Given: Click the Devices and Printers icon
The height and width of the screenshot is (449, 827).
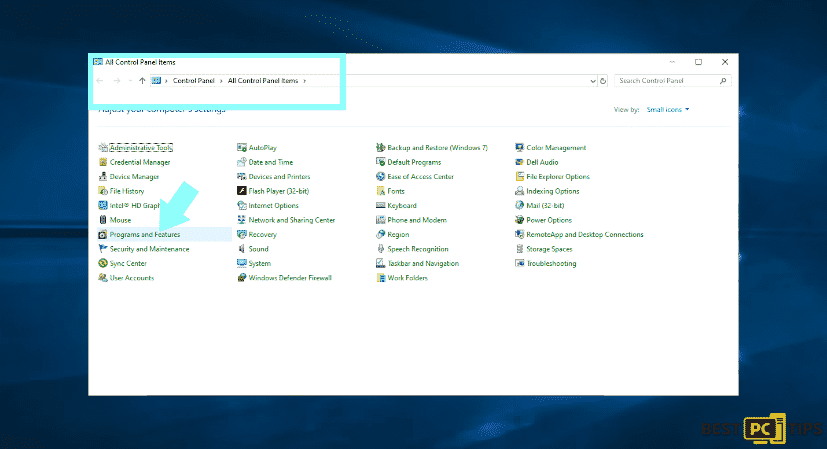Looking at the screenshot, I should click(x=242, y=177).
